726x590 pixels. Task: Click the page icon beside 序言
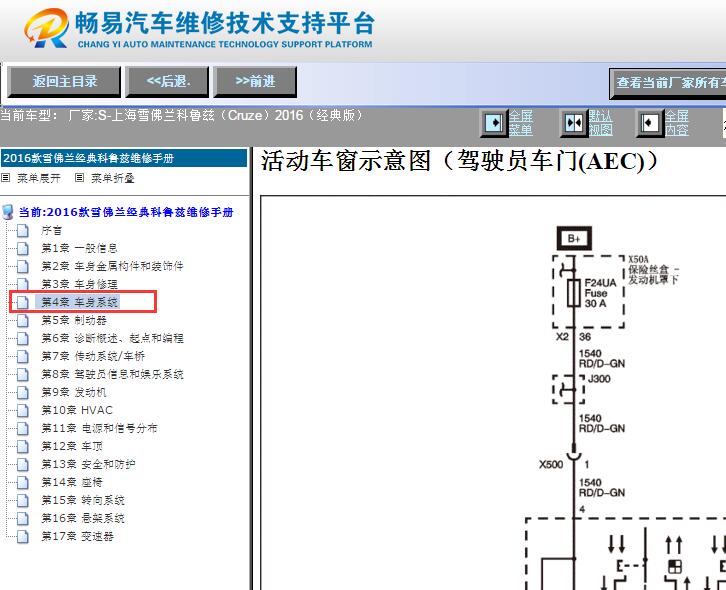point(23,230)
